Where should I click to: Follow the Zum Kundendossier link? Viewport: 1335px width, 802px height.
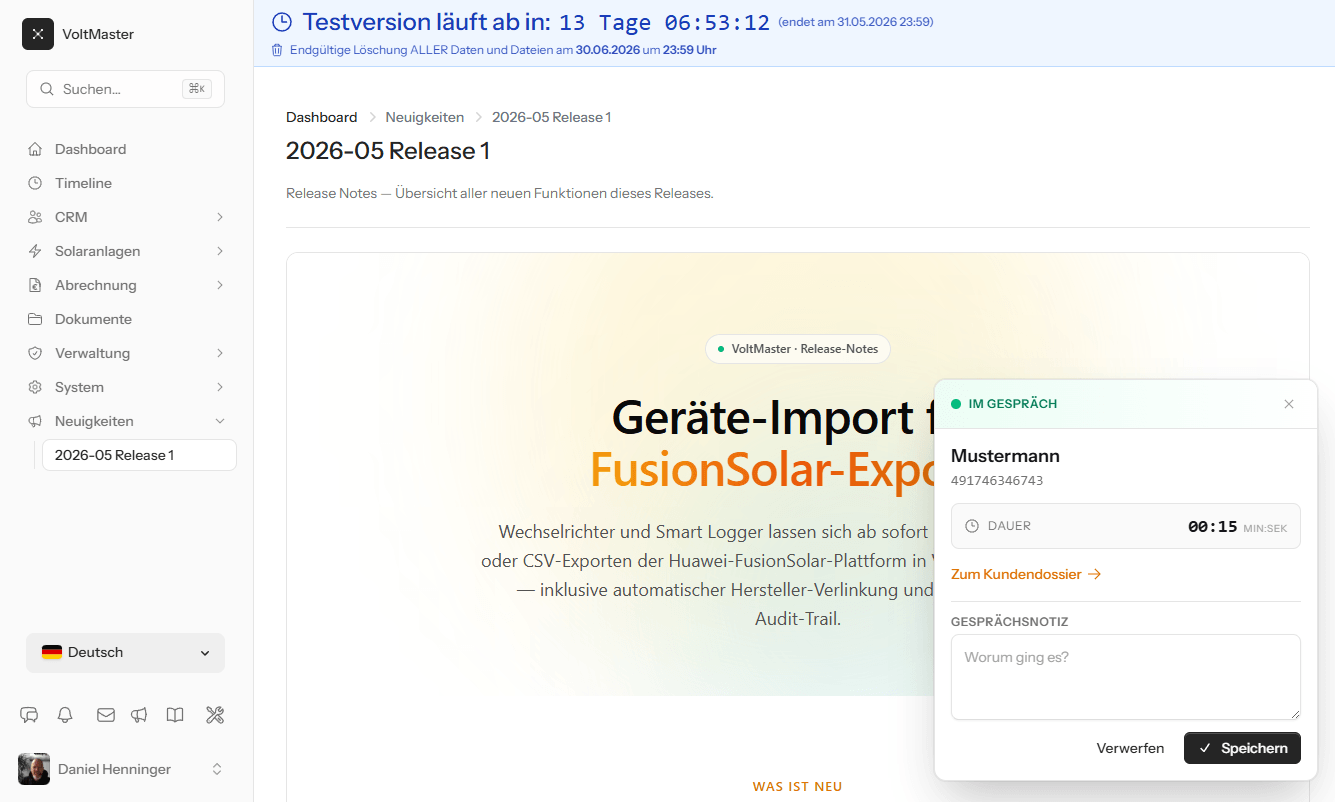[1026, 574]
